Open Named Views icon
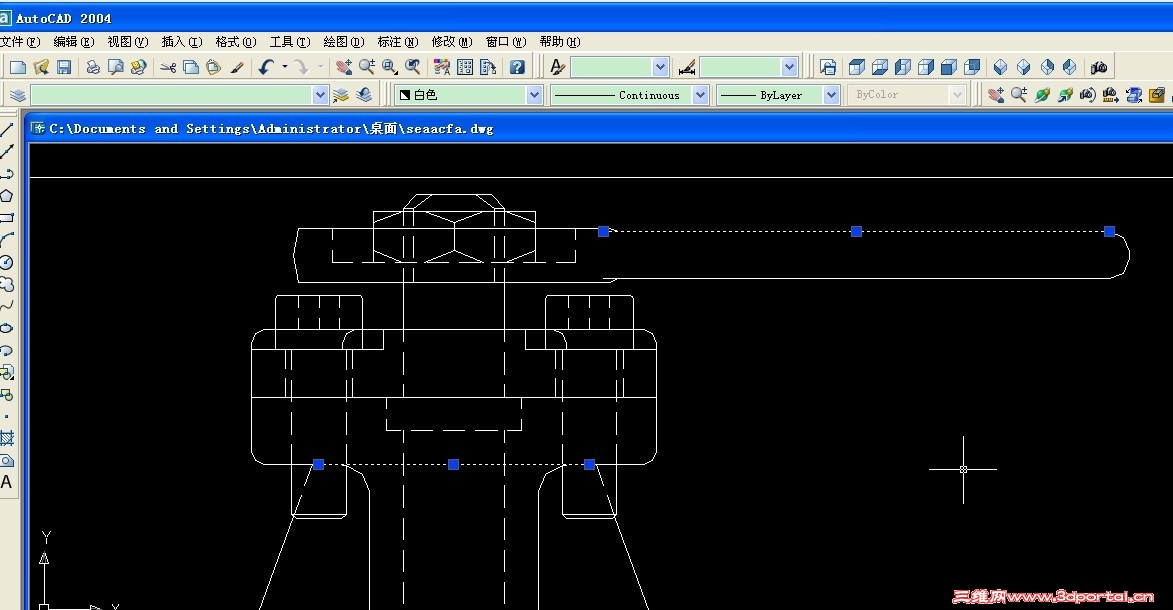The height and width of the screenshot is (610, 1173). pos(827,67)
